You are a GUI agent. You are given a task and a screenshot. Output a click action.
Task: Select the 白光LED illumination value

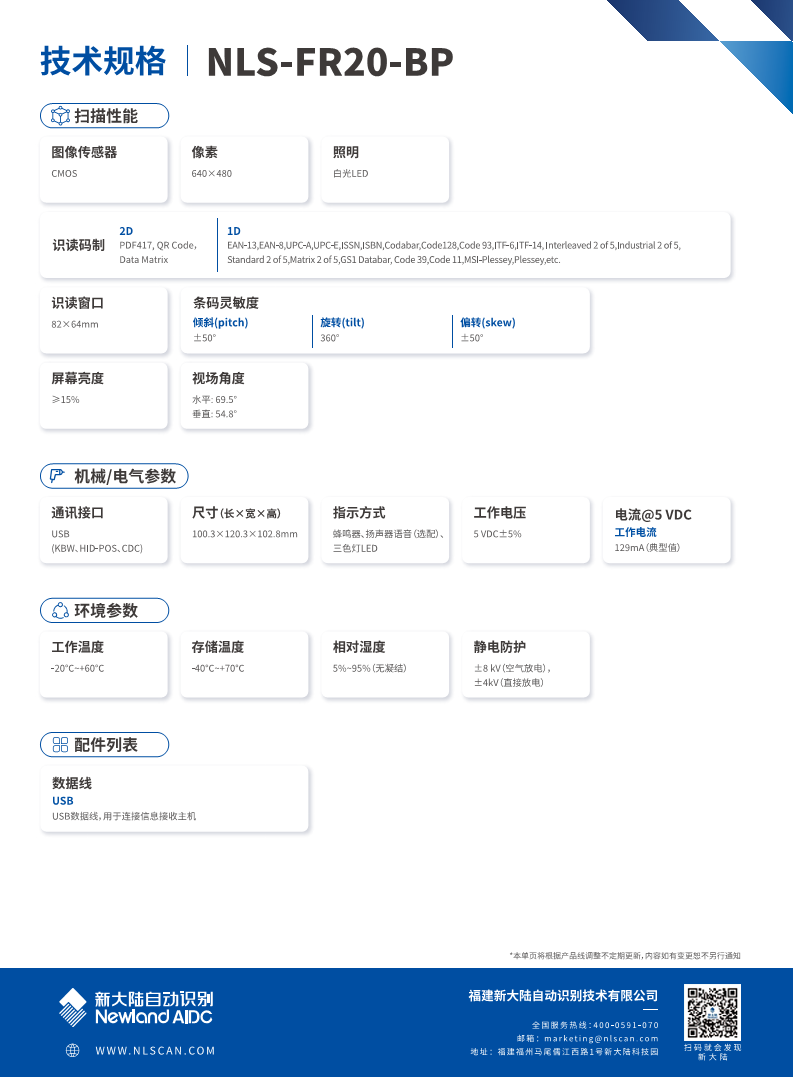tap(350, 174)
